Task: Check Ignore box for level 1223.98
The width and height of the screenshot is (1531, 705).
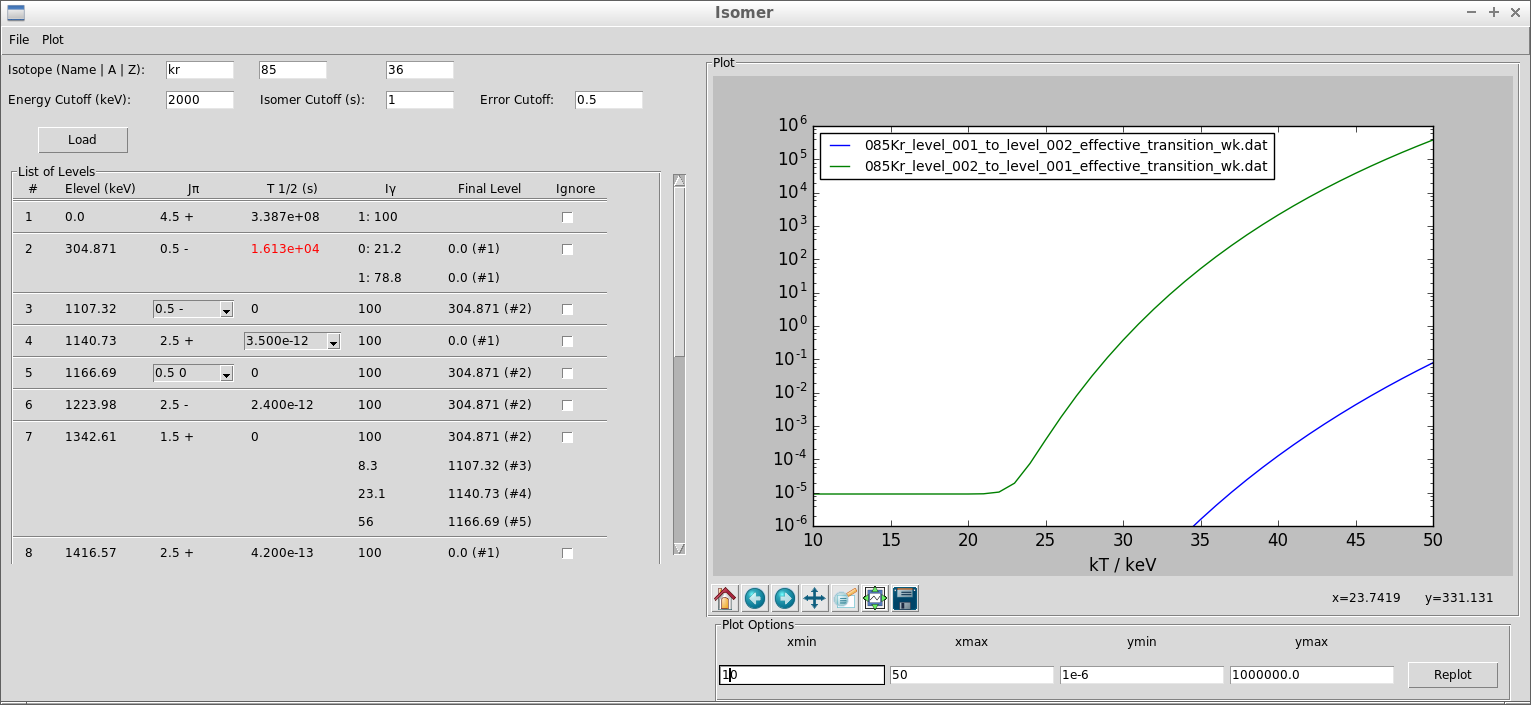Action: click(x=568, y=405)
